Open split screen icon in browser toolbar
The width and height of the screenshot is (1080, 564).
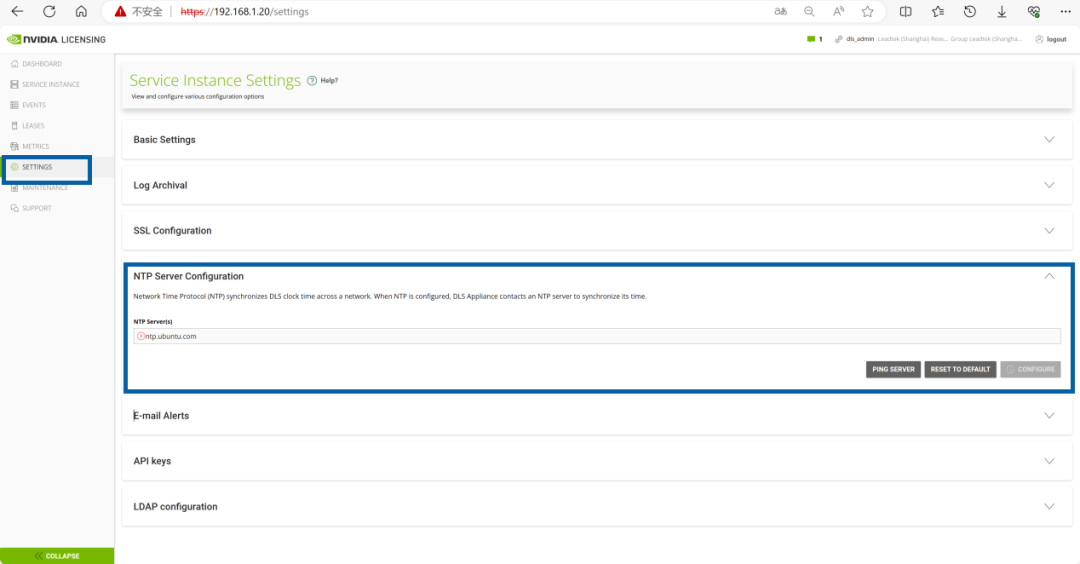906,11
